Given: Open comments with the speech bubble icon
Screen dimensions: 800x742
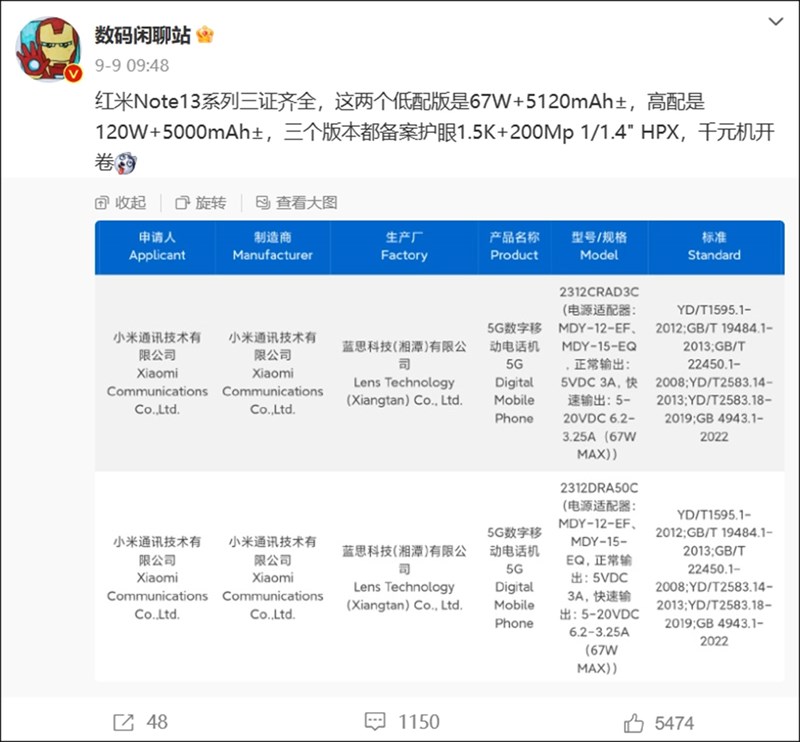Looking at the screenshot, I should [x=374, y=719].
